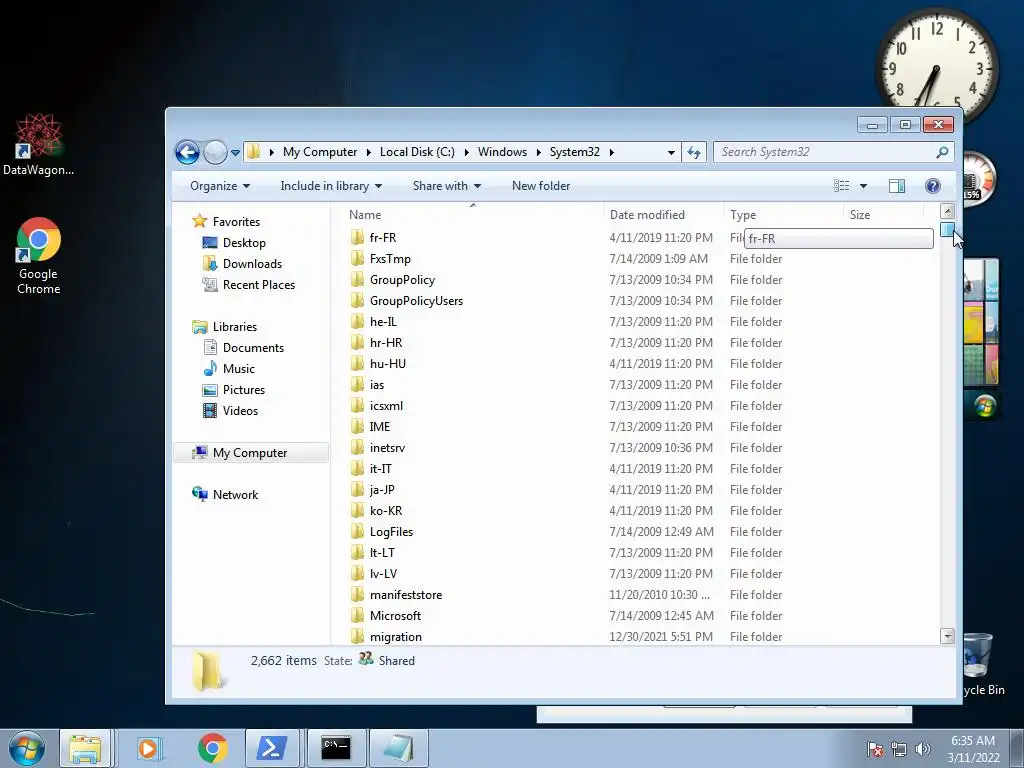
Task: Sort by the Size column header
Action: (884, 215)
